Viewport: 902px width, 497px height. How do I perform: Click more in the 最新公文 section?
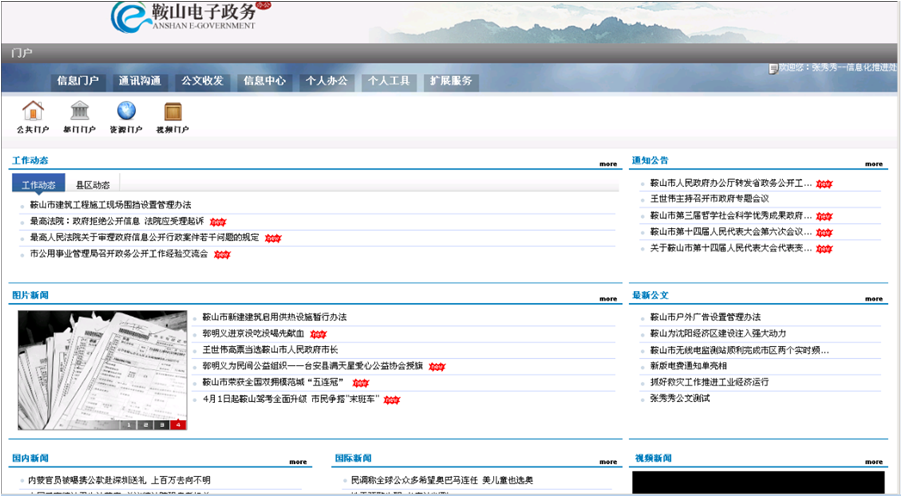[x=873, y=299]
